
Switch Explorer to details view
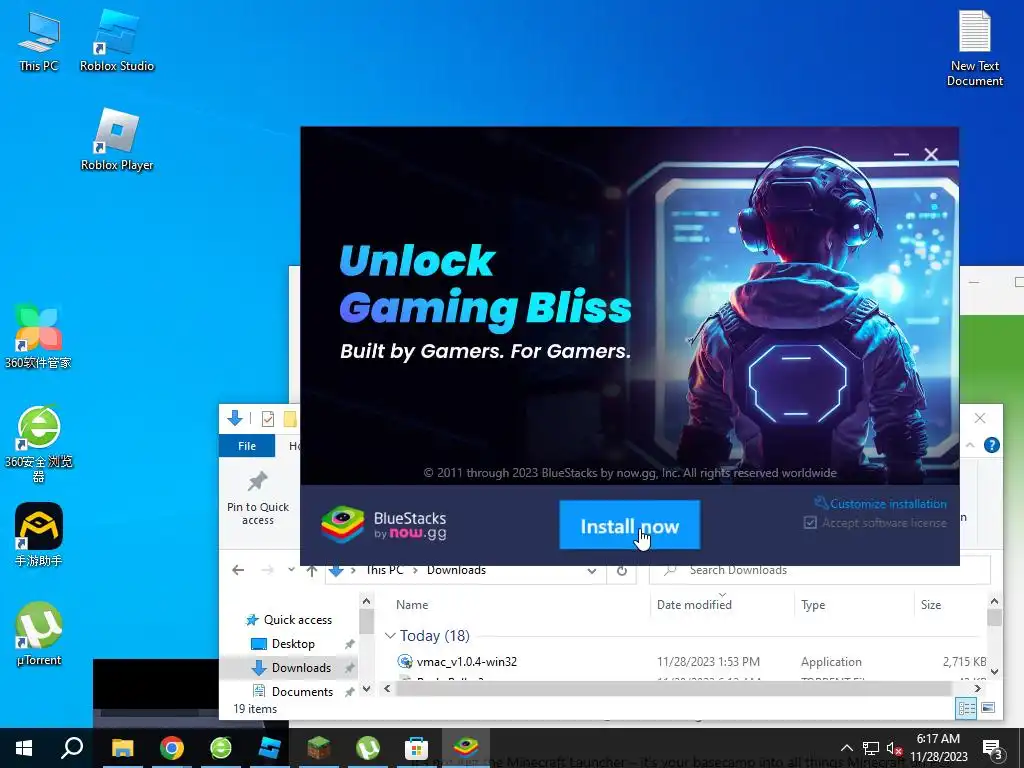(966, 708)
